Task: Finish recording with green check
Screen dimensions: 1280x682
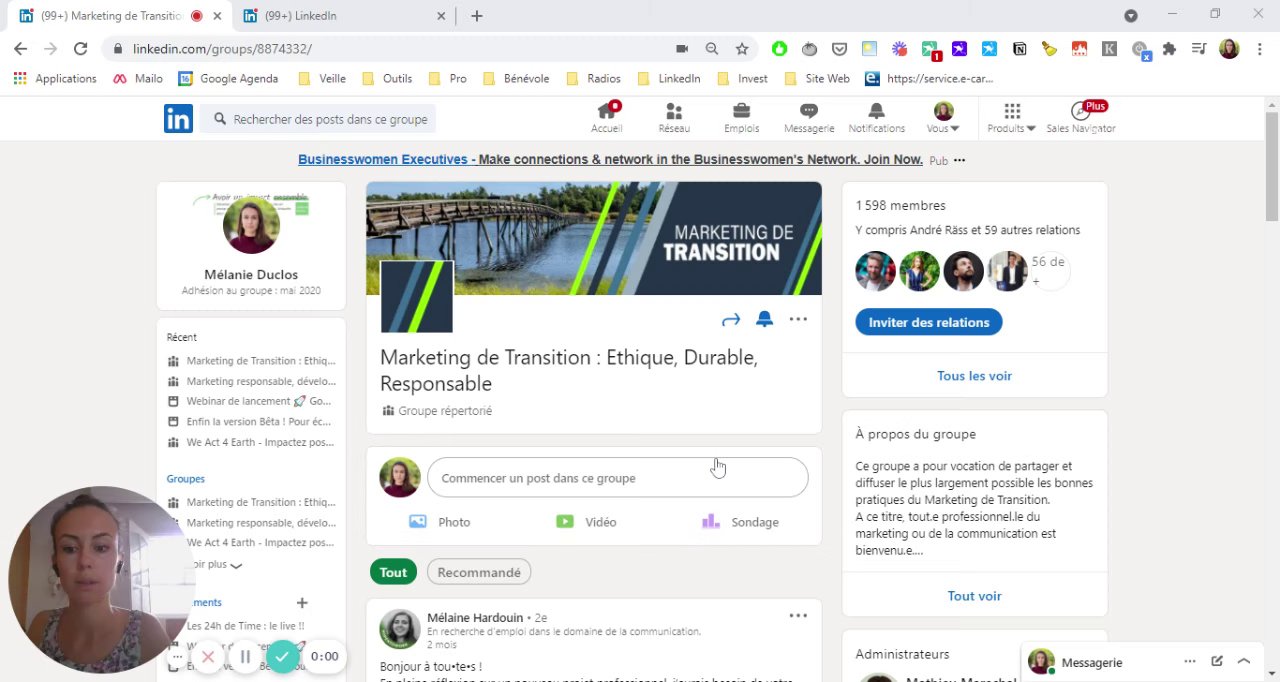Action: click(x=283, y=657)
